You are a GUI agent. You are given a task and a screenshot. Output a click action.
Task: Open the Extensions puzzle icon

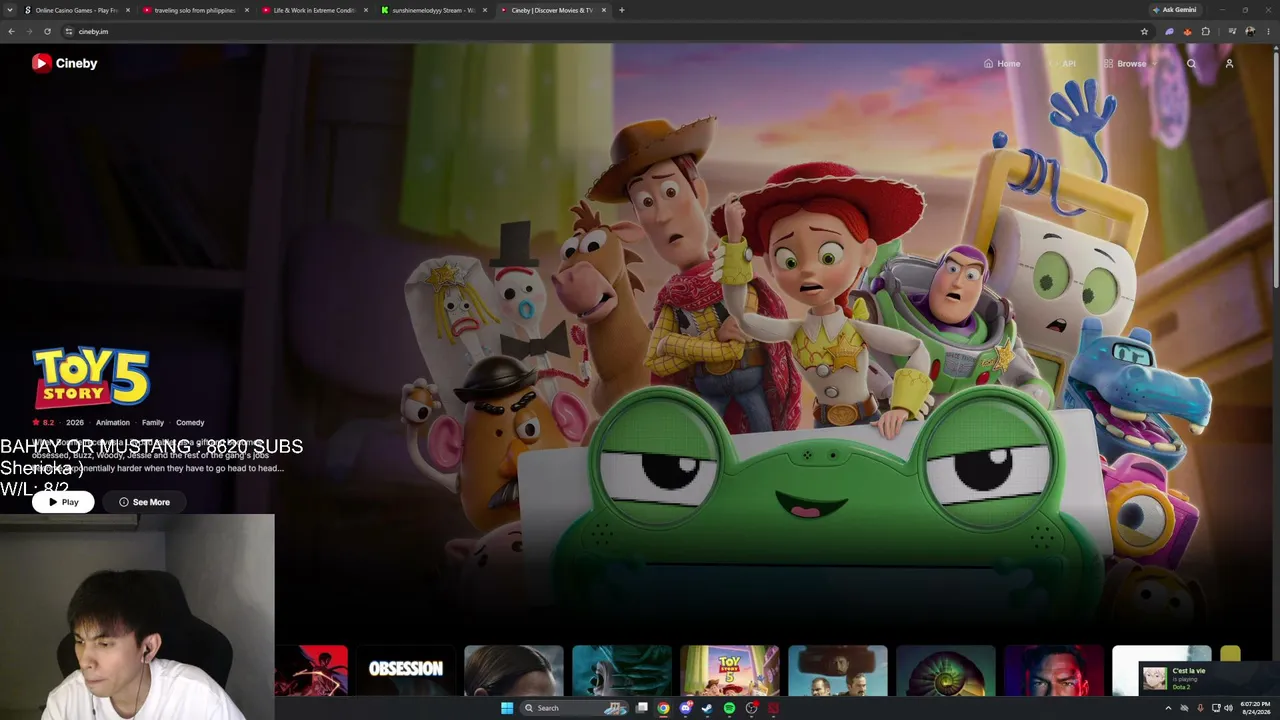pos(1205,31)
